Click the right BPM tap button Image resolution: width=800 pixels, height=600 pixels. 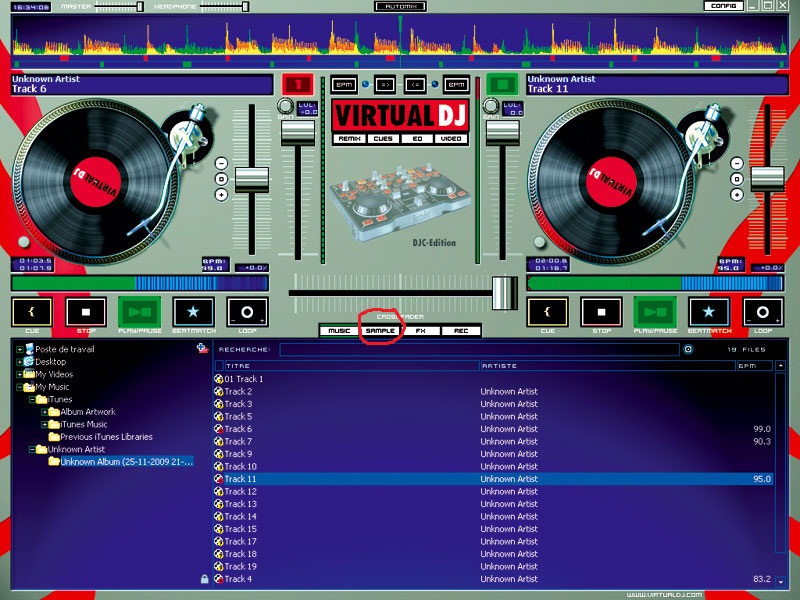[x=457, y=85]
